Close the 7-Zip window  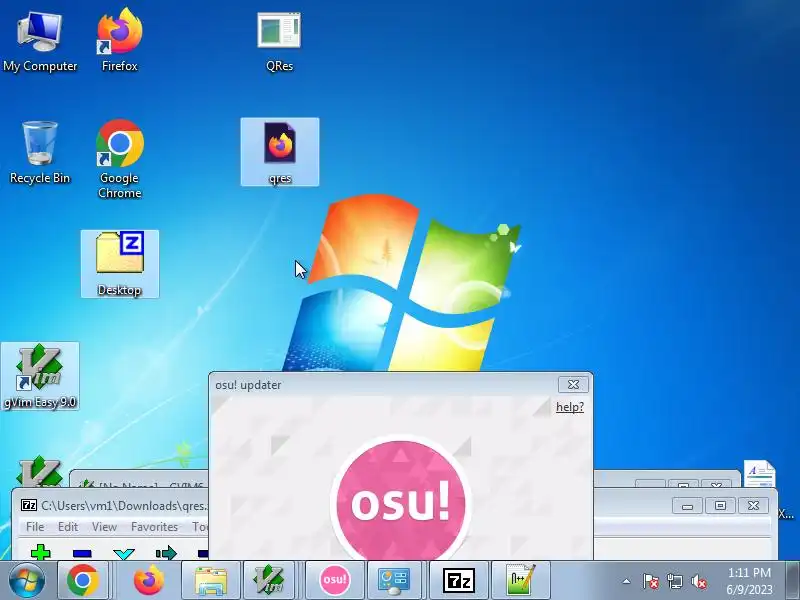(754, 506)
